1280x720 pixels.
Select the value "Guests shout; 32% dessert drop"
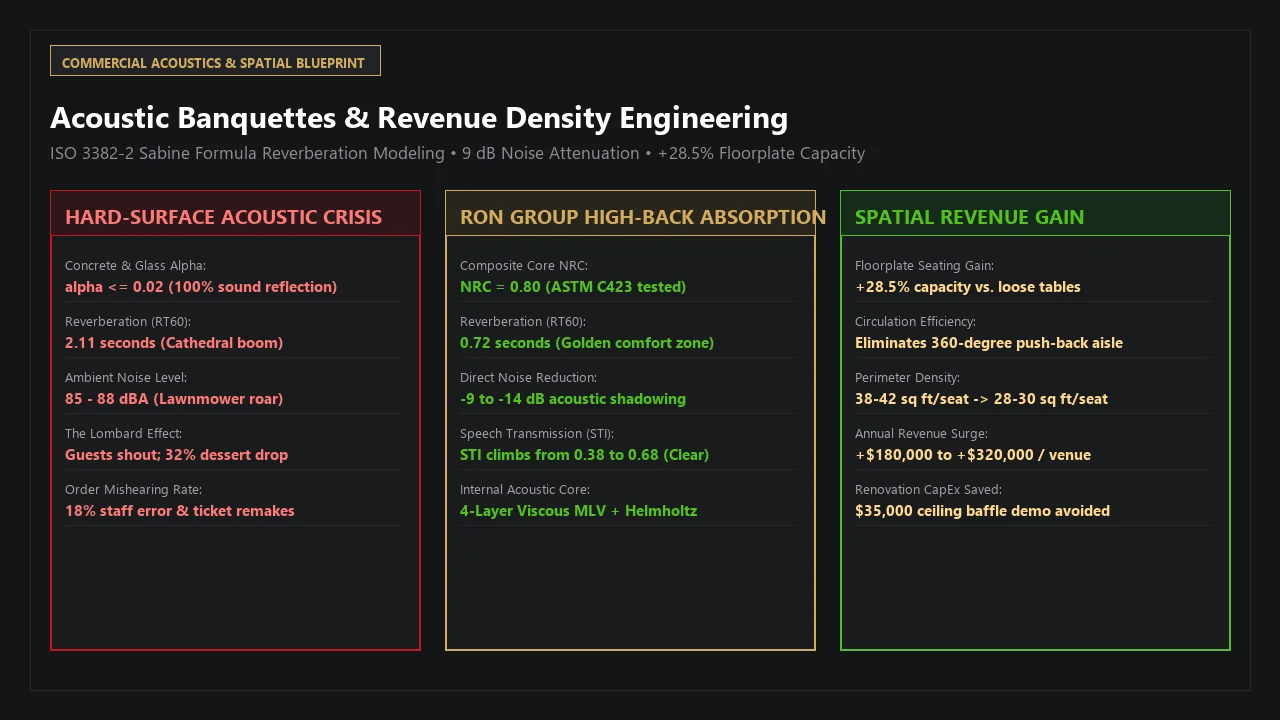tap(176, 455)
